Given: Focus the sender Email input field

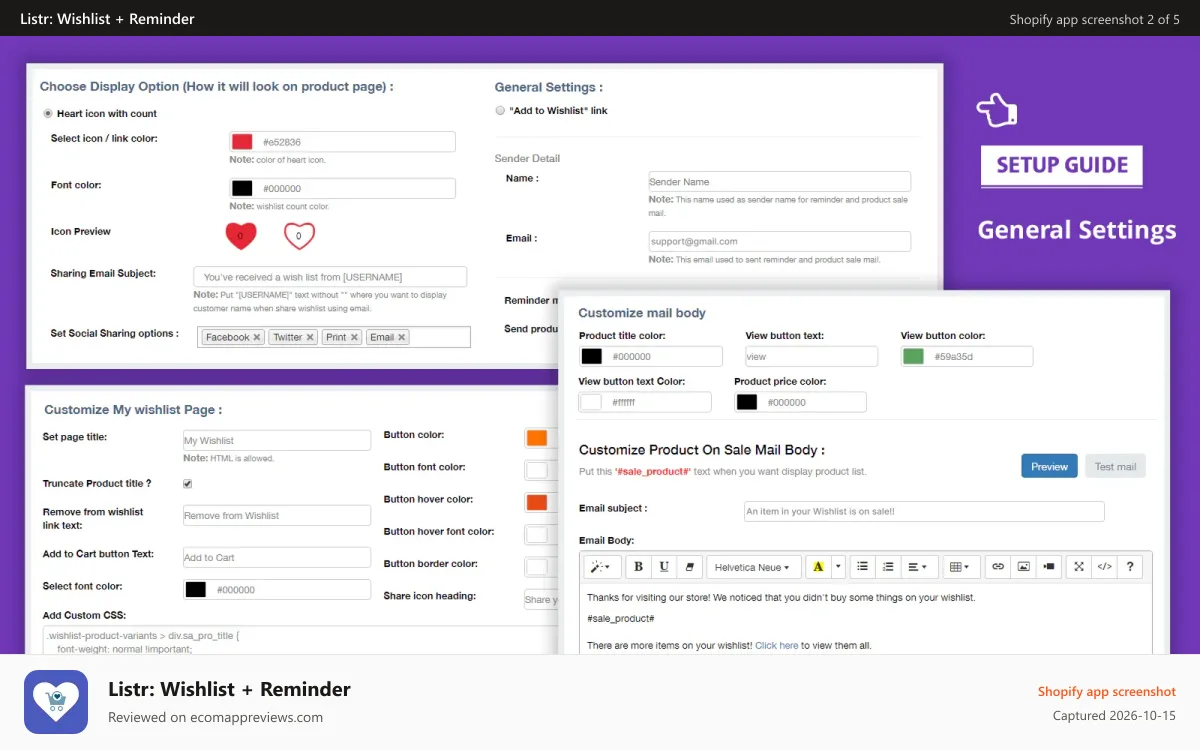Looking at the screenshot, I should pyautogui.click(x=780, y=241).
